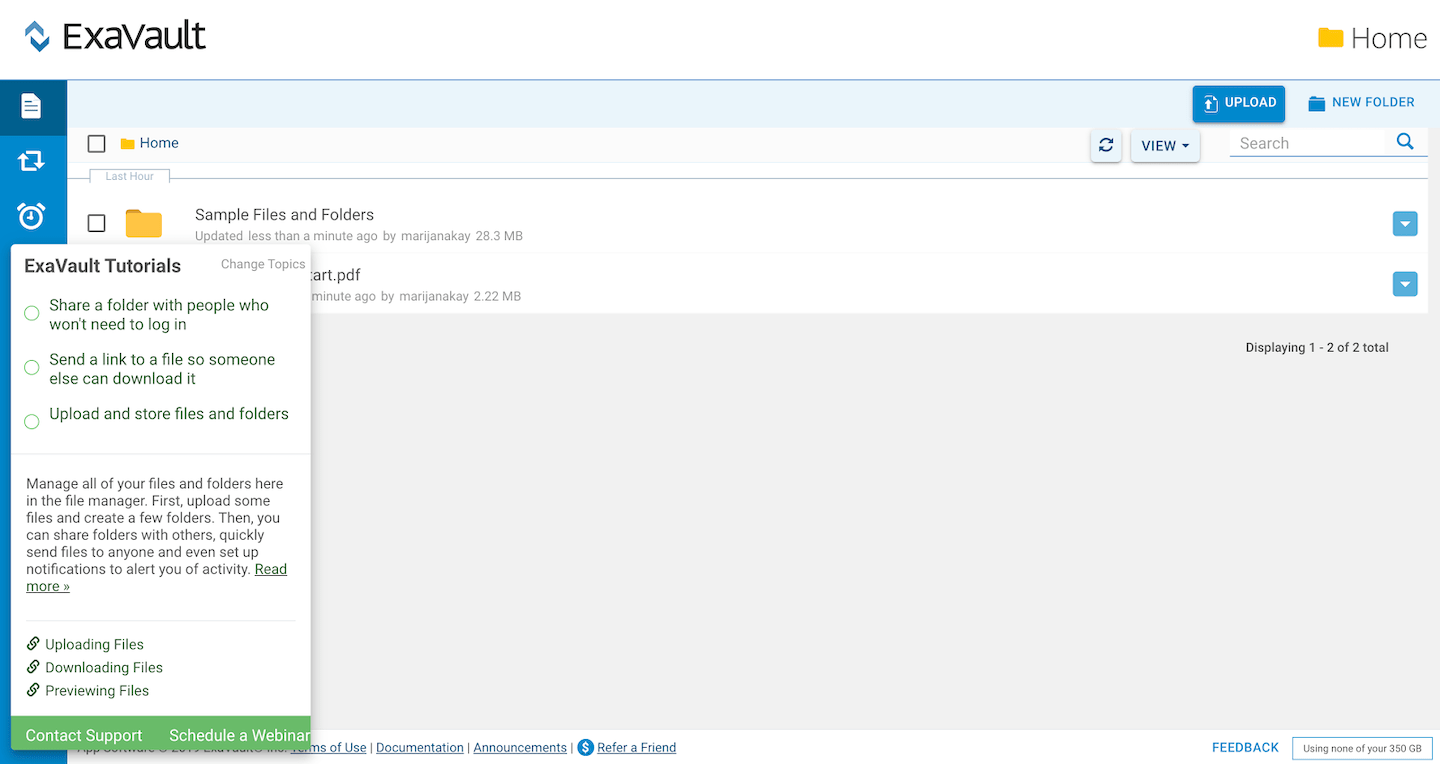
Task: Click the yellow Home folder icon in header
Action: tap(1330, 38)
